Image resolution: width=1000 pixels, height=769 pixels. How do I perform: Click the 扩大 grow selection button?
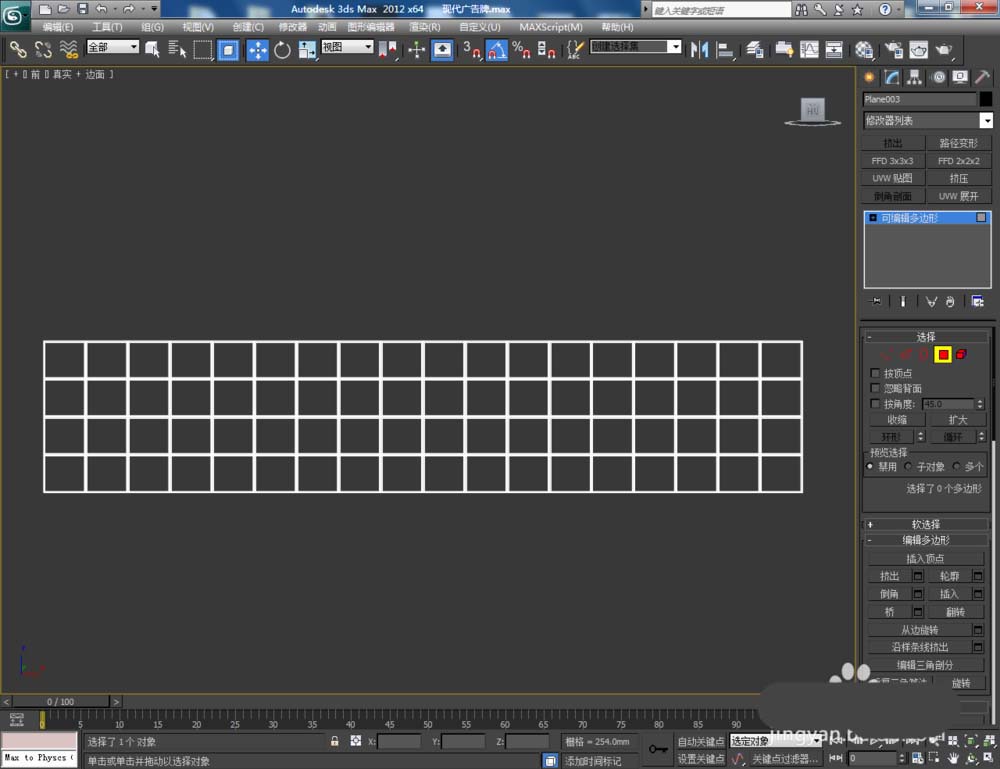point(958,420)
